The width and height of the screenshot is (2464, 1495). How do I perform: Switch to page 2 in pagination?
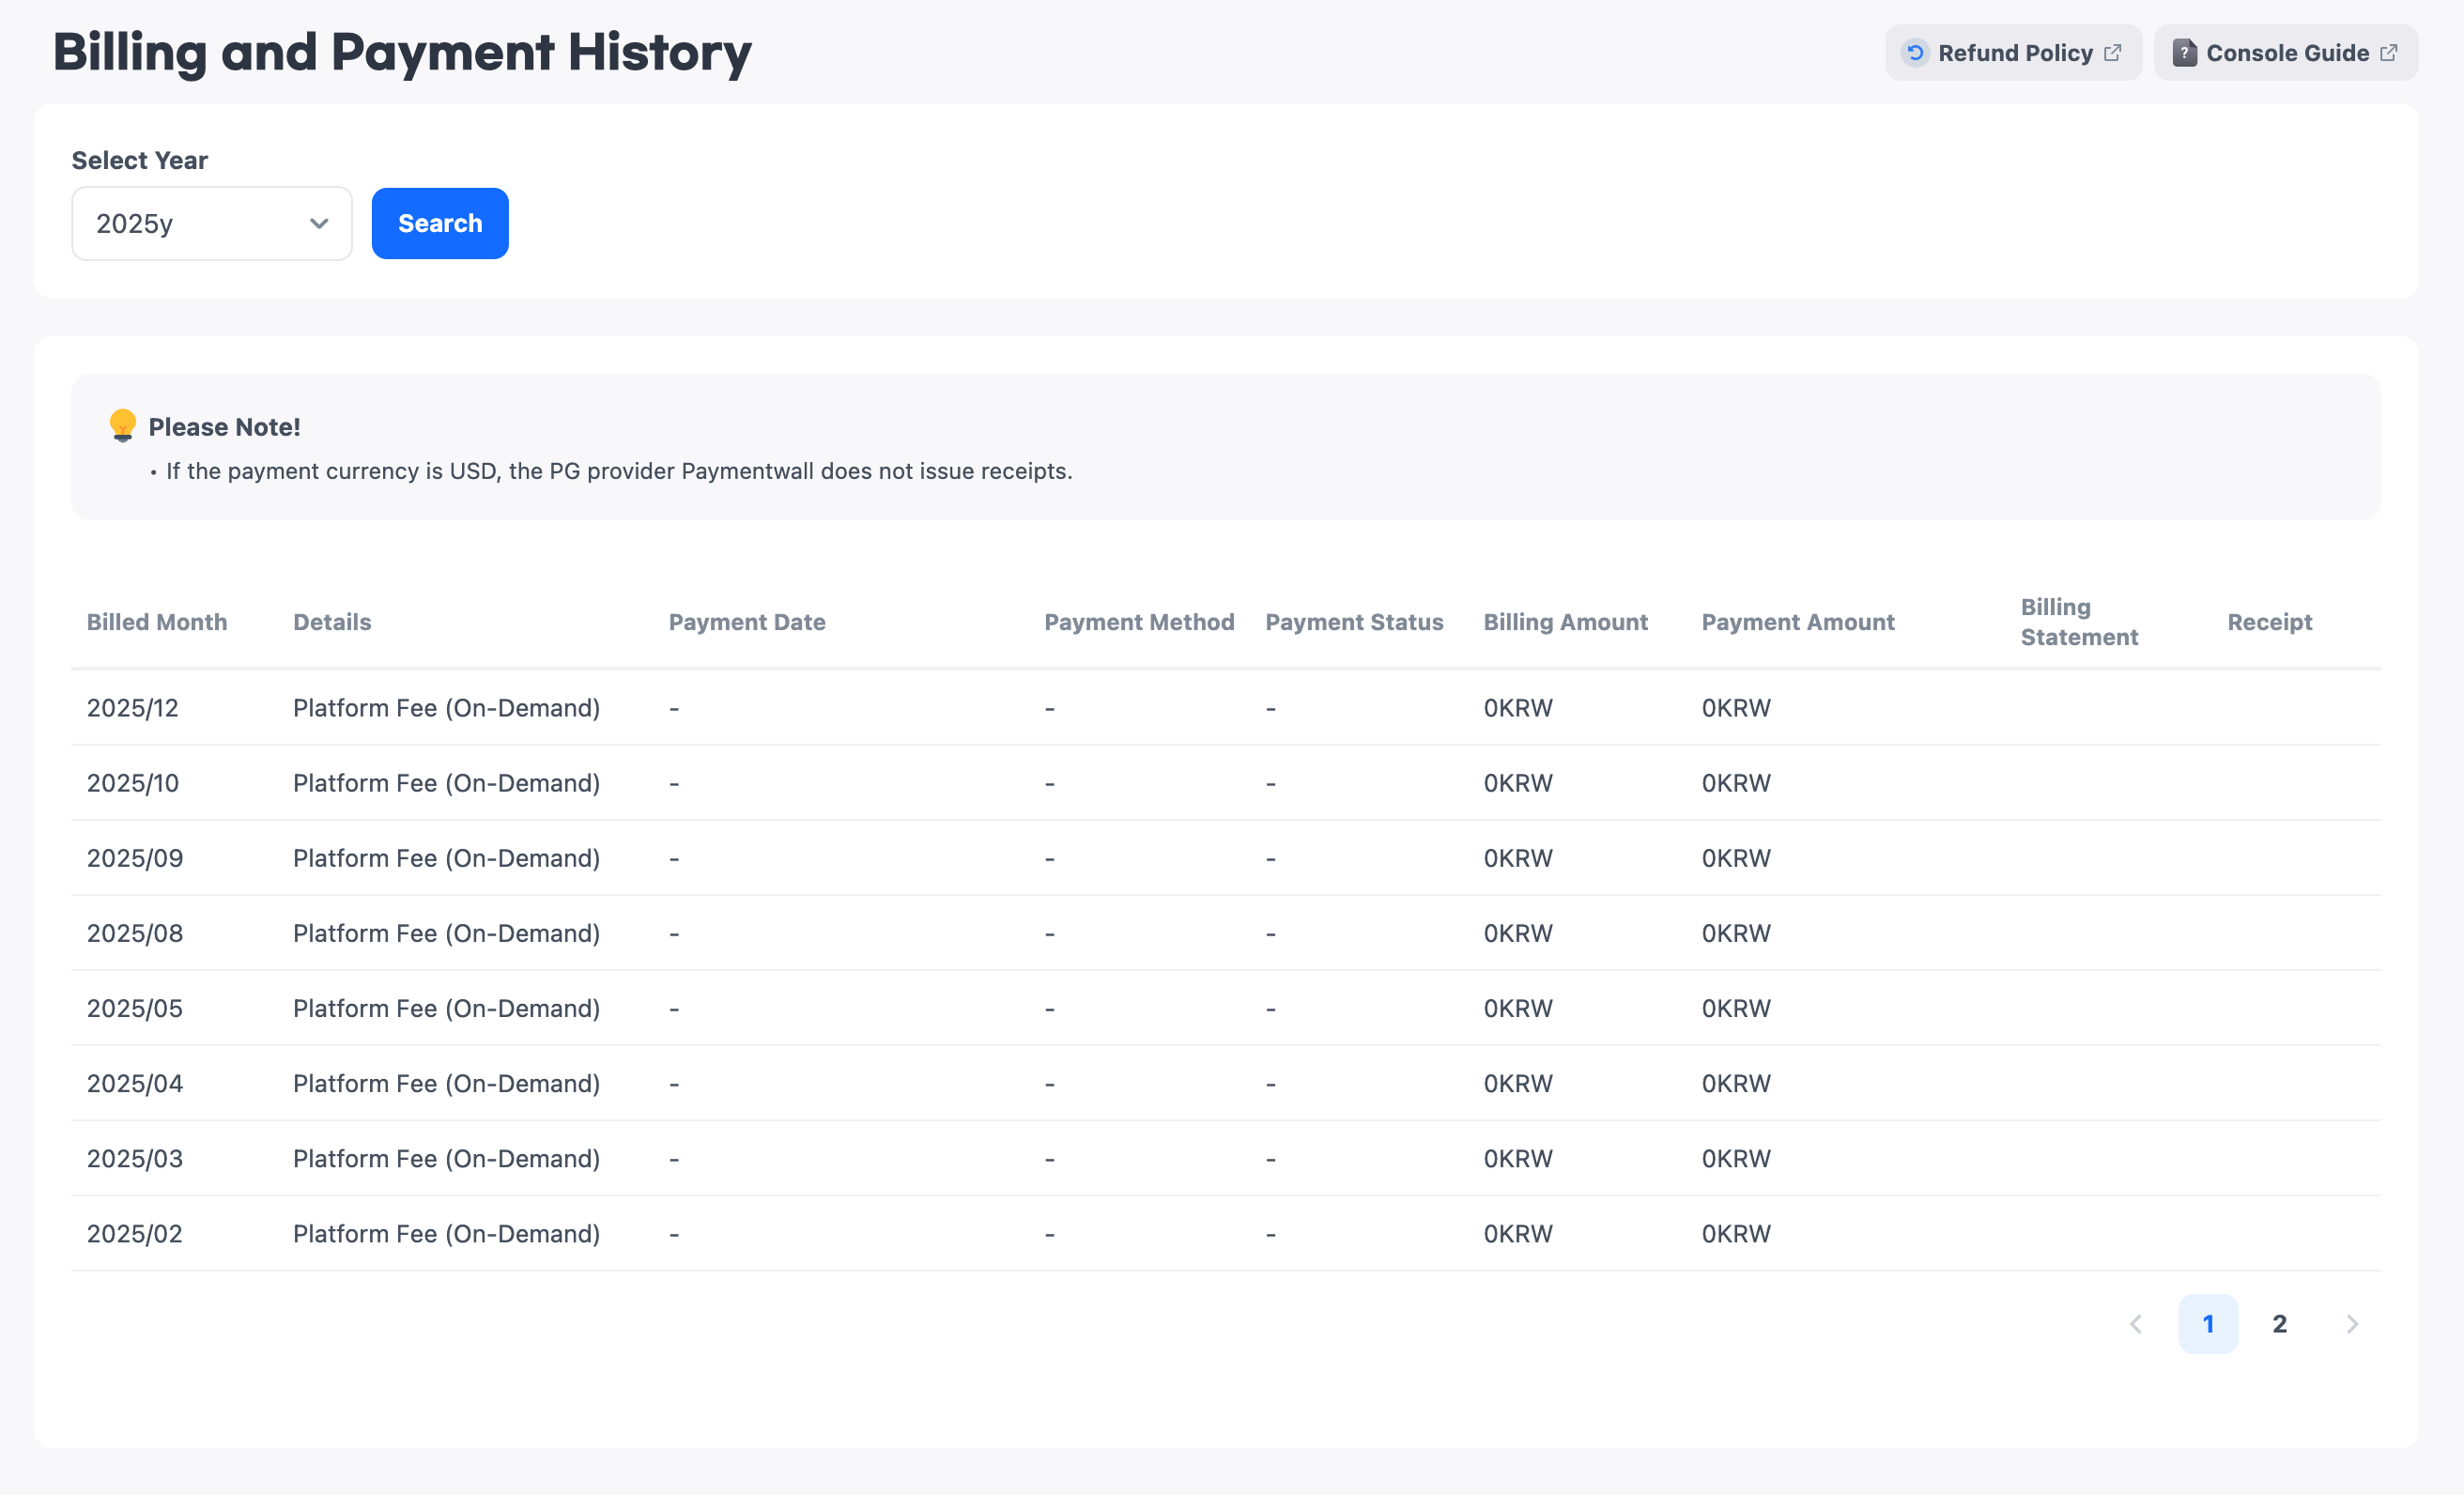tap(2279, 1324)
